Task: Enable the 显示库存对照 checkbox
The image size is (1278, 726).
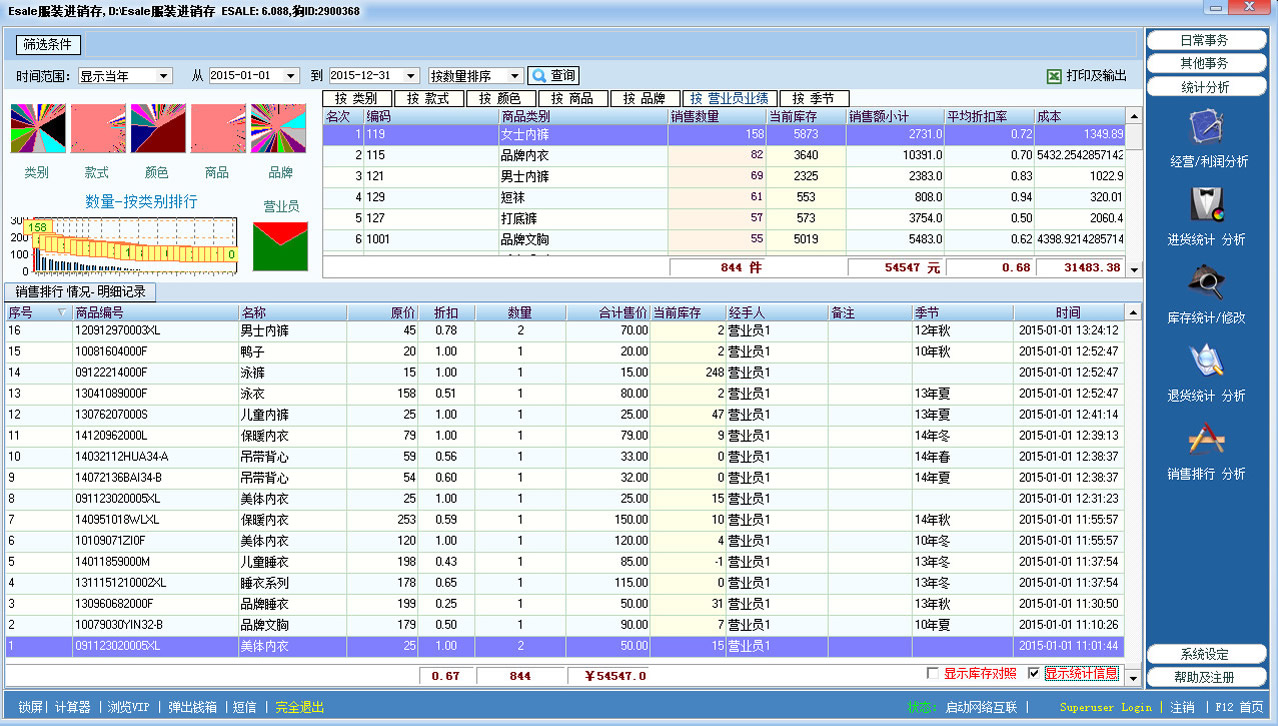Action: (933, 673)
